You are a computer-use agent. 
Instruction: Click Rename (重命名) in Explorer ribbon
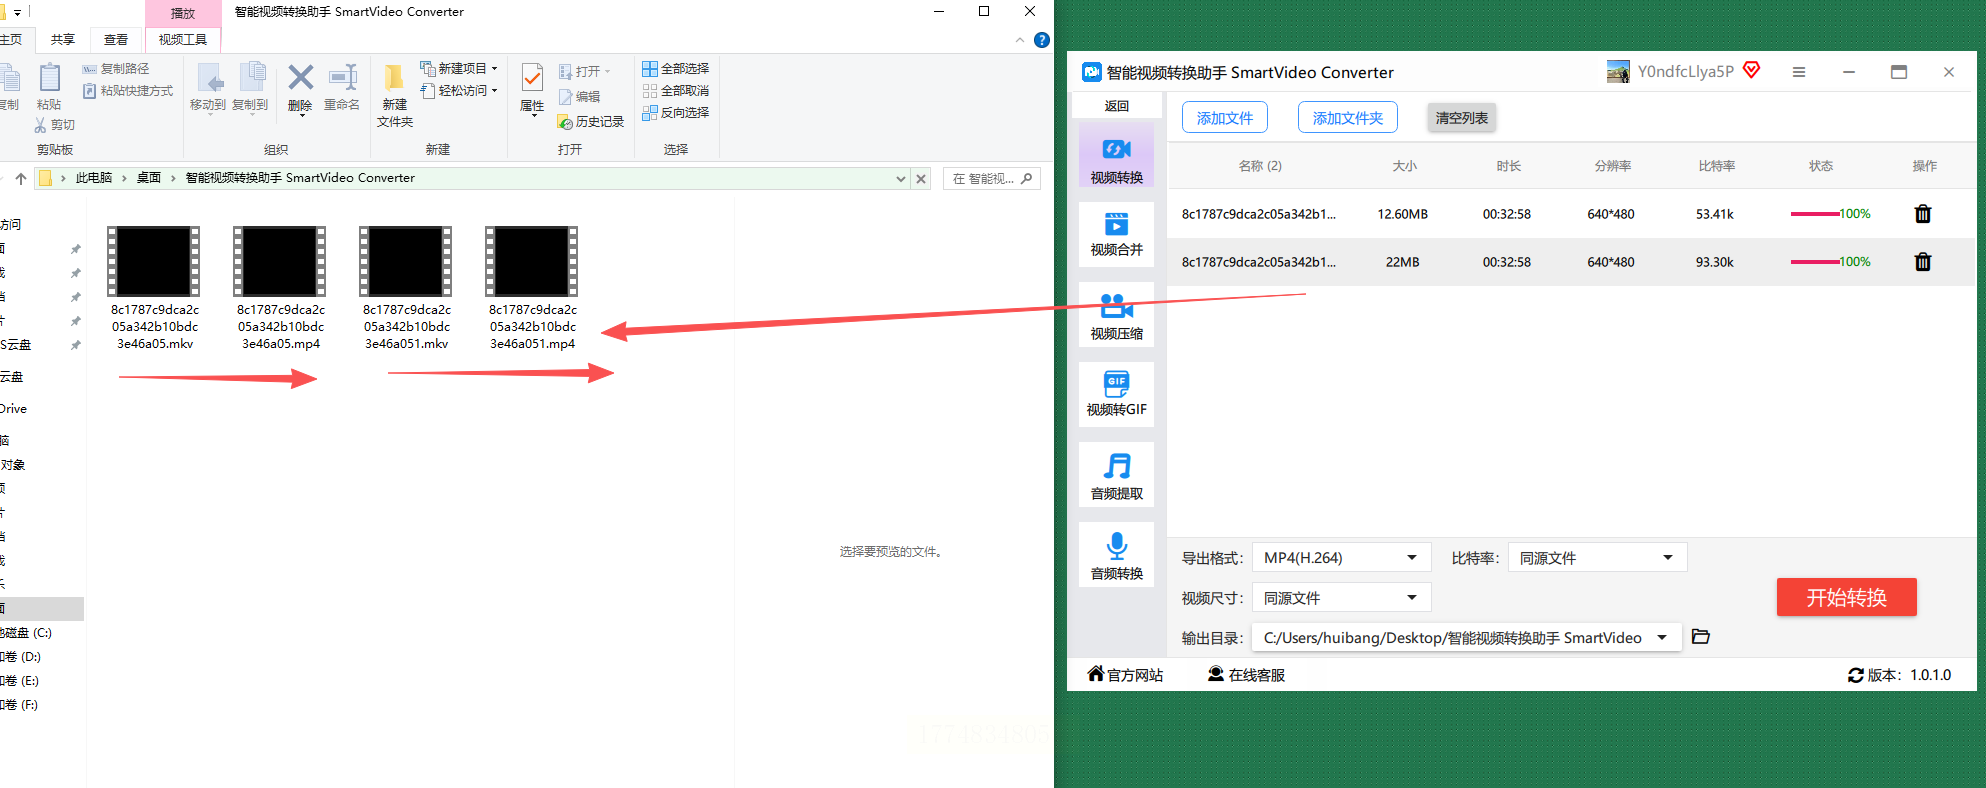click(x=342, y=87)
